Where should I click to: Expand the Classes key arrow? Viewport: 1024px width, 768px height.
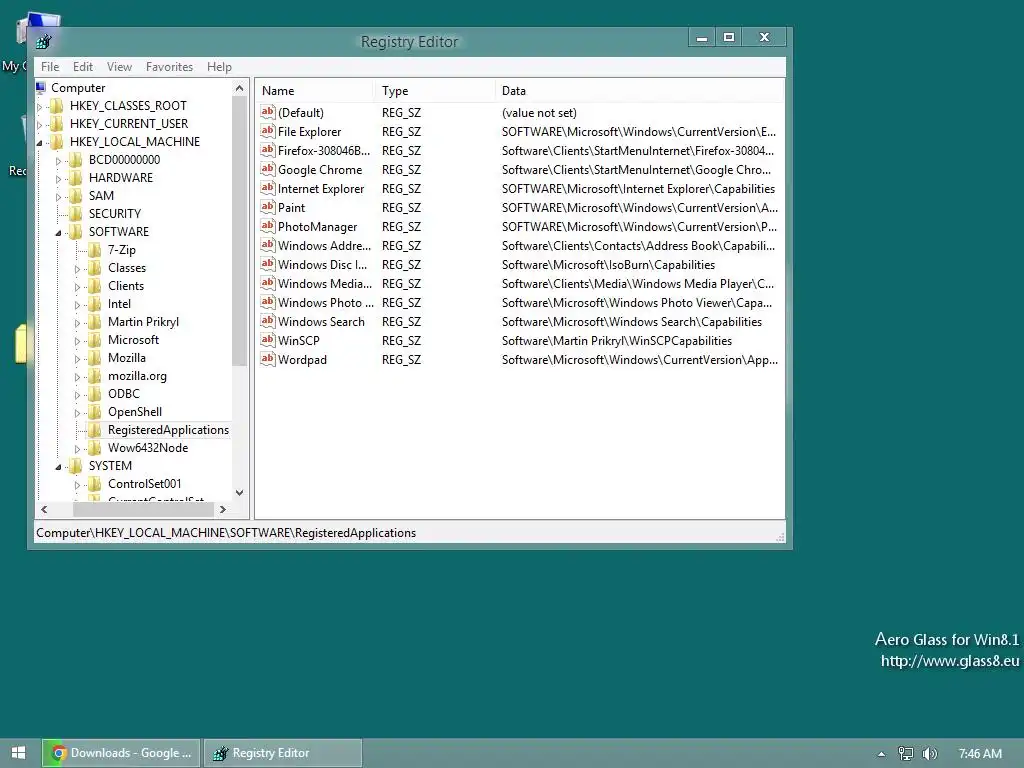(78, 268)
